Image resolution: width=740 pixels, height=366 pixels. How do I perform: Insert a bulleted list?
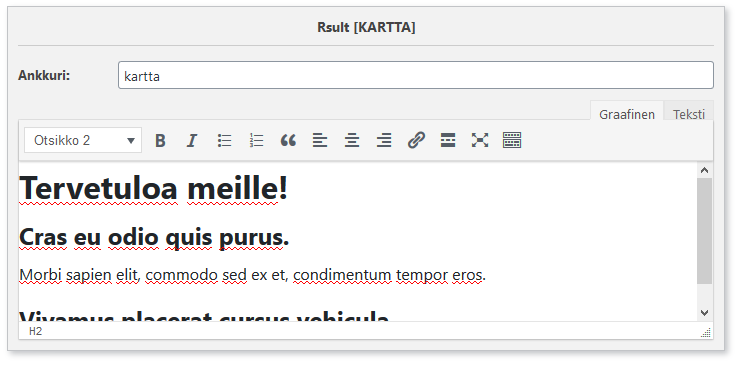coord(224,141)
